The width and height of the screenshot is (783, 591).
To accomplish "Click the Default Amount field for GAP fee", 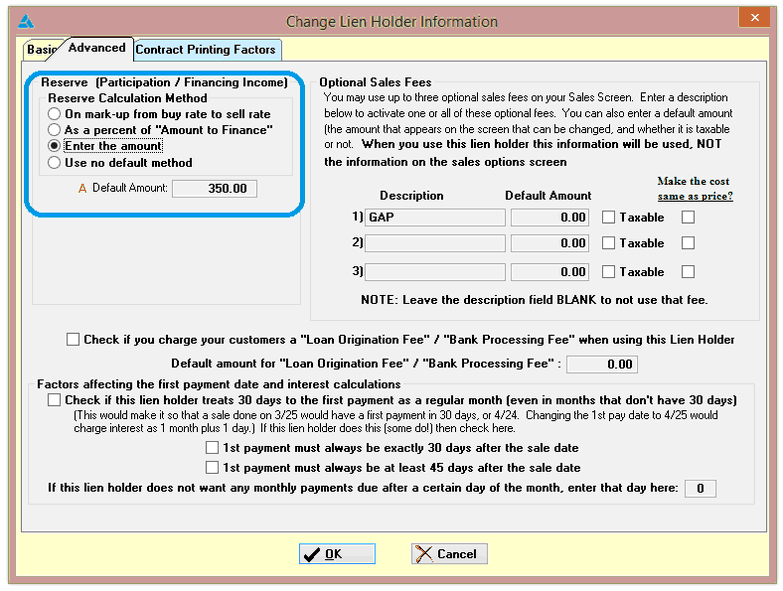I will [550, 217].
